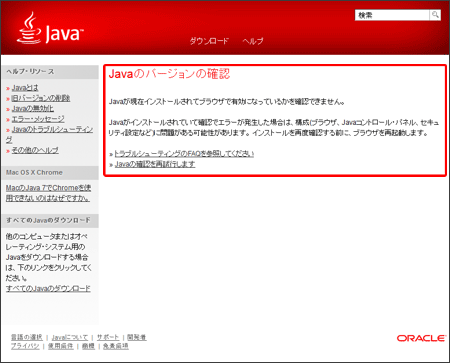Screen dimensions: 450x363
Task: Click the Java coffee cup logo
Action: tap(50, 28)
